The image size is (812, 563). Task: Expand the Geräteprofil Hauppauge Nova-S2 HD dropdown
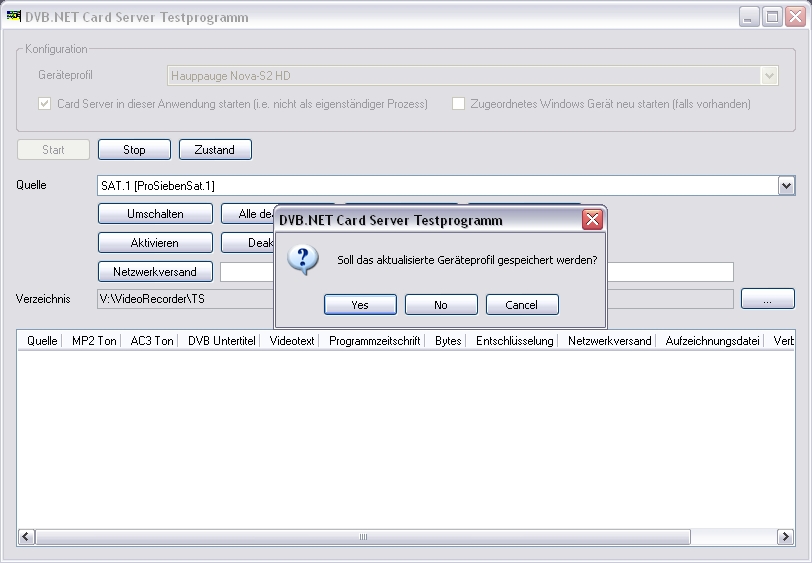tap(768, 76)
